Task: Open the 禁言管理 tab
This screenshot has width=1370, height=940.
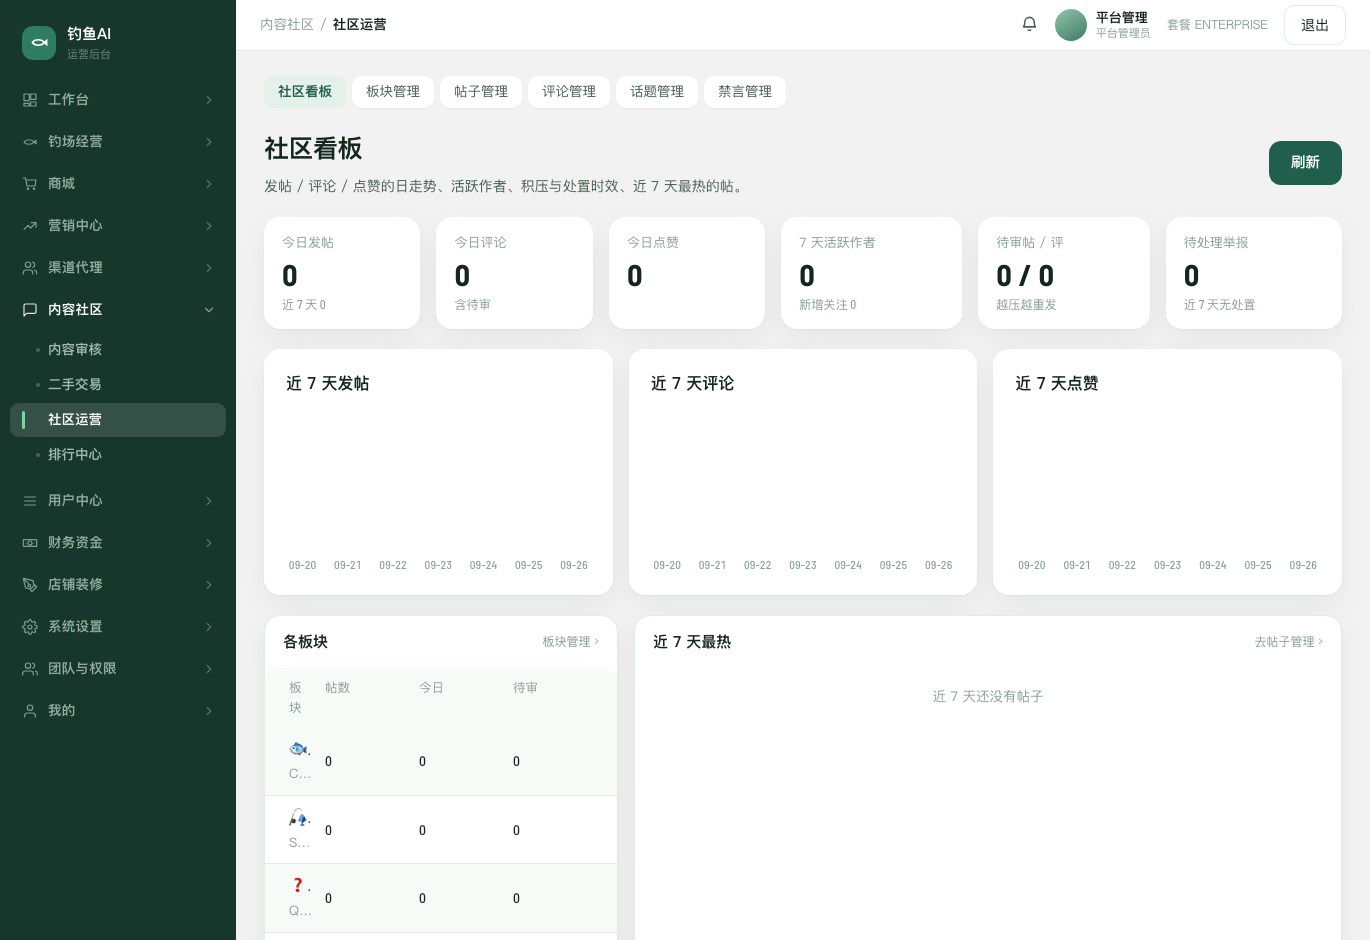Action: [x=745, y=92]
